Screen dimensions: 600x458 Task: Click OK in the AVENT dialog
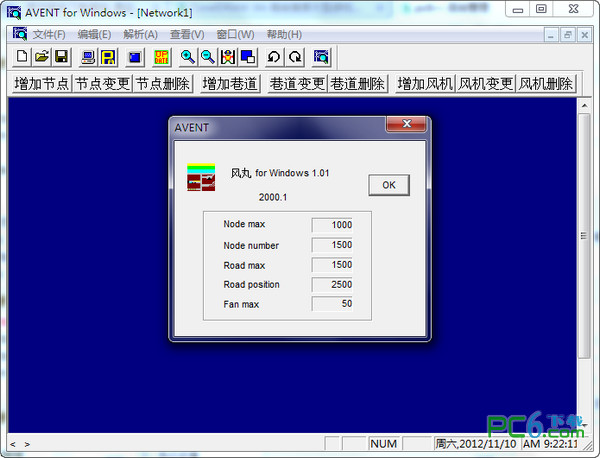click(x=389, y=185)
